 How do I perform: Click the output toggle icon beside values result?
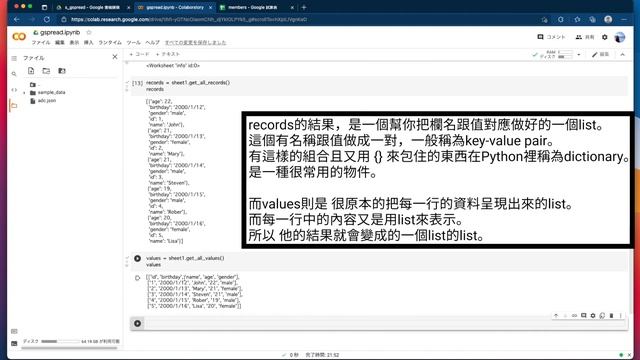point(138,278)
